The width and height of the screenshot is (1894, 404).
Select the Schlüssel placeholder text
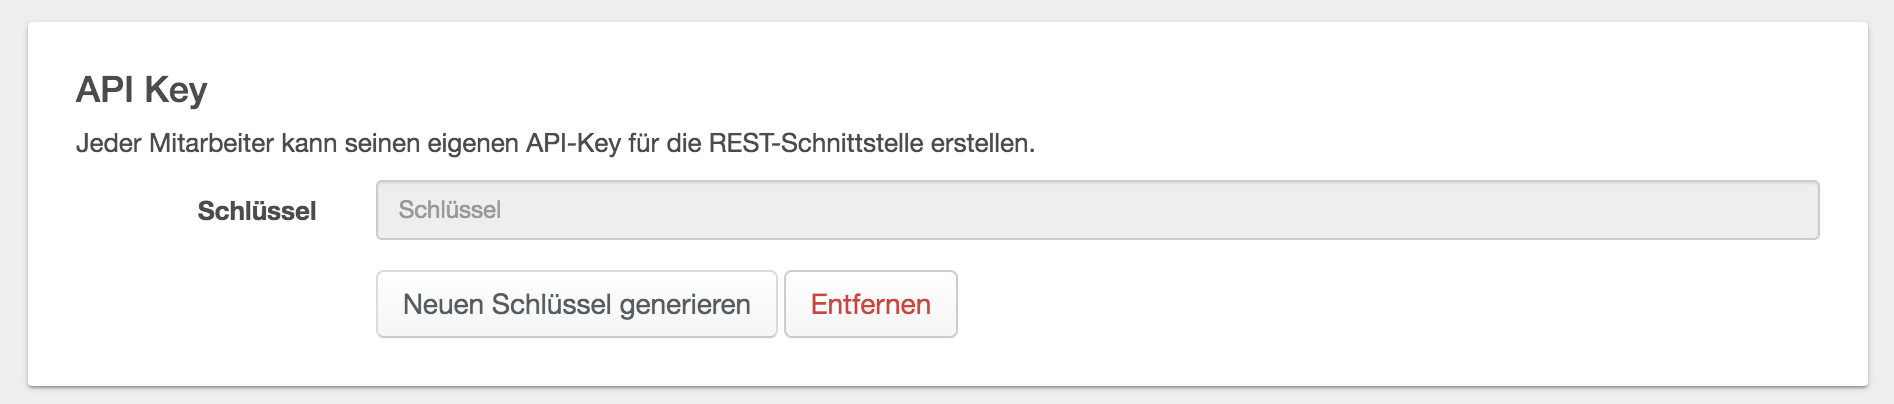click(x=450, y=210)
